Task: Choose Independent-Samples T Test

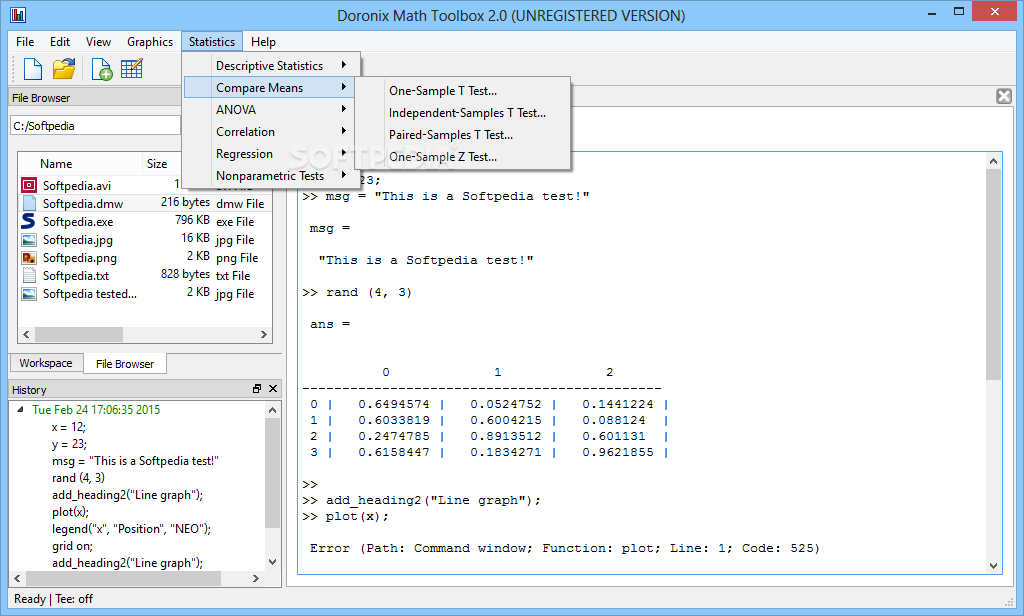Action: pyautogui.click(x=463, y=112)
